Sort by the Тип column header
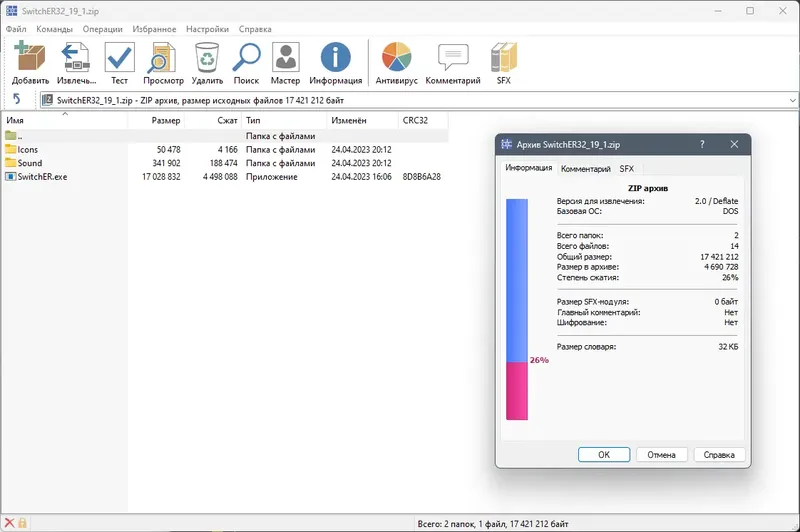The width and height of the screenshot is (800, 532). (x=284, y=120)
